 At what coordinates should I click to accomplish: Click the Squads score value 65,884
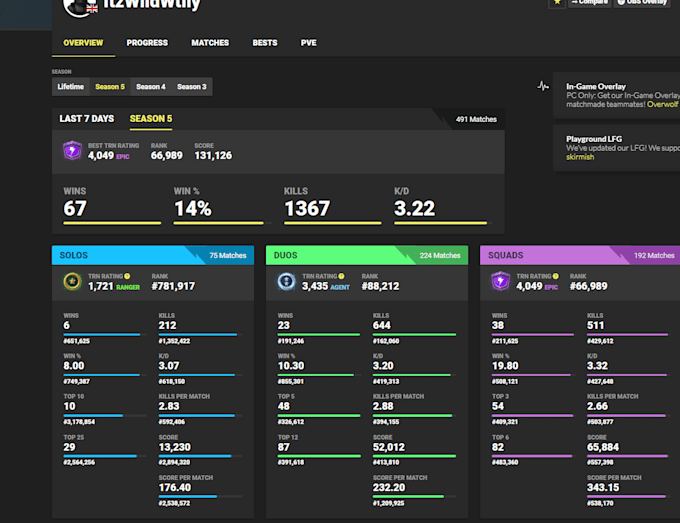[603, 448]
